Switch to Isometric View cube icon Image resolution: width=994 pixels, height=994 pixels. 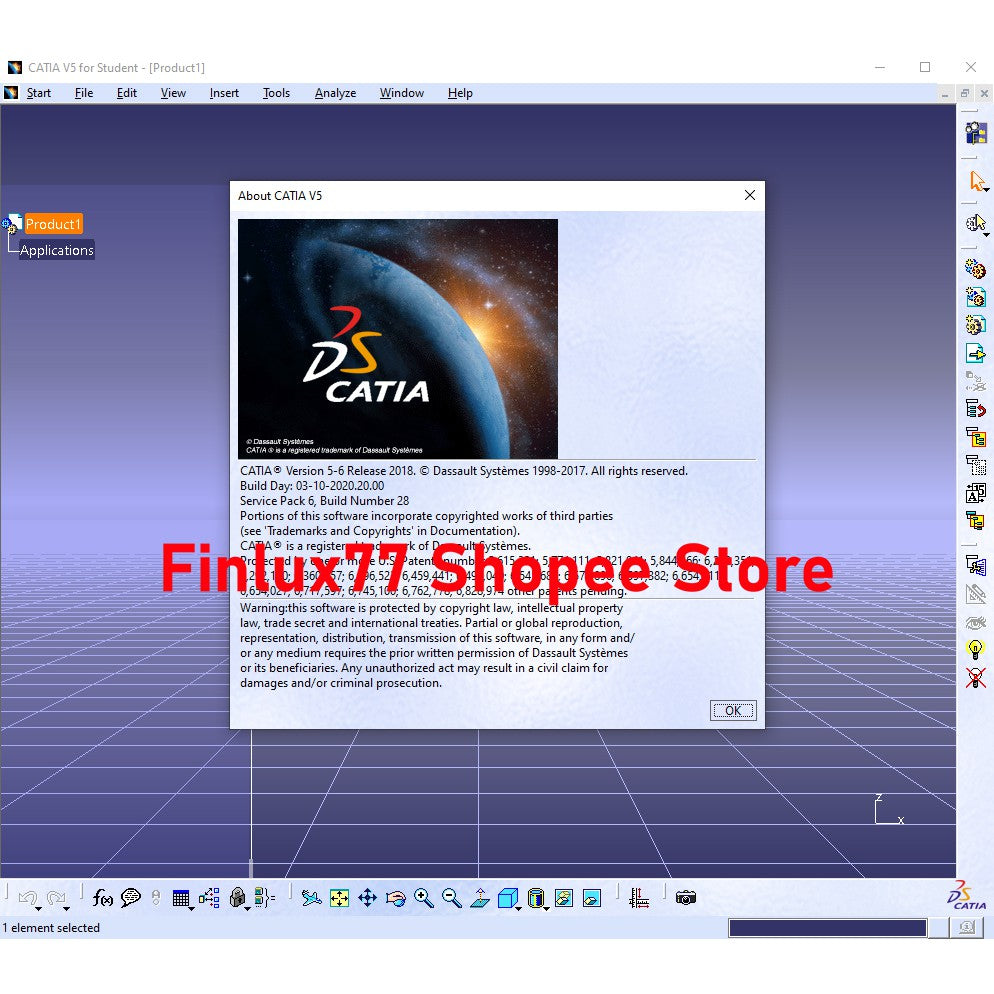click(507, 897)
